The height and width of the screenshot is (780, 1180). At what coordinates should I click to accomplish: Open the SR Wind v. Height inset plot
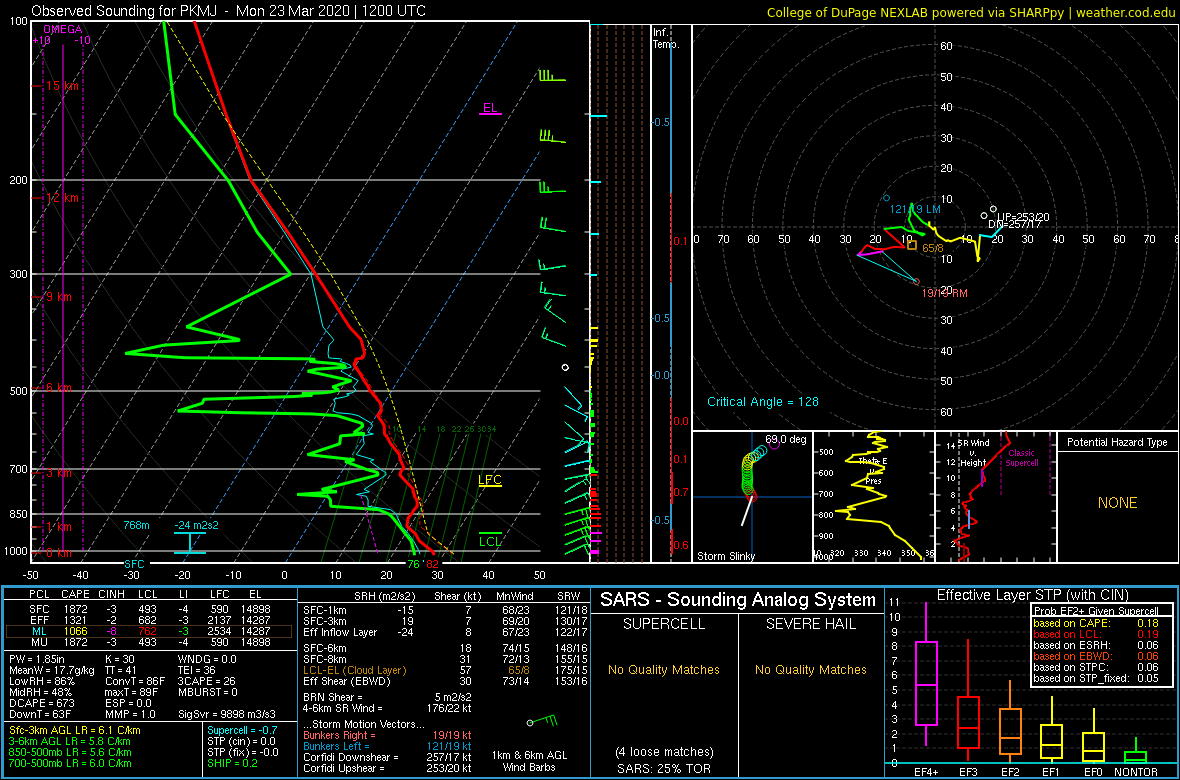pyautogui.click(x=995, y=497)
